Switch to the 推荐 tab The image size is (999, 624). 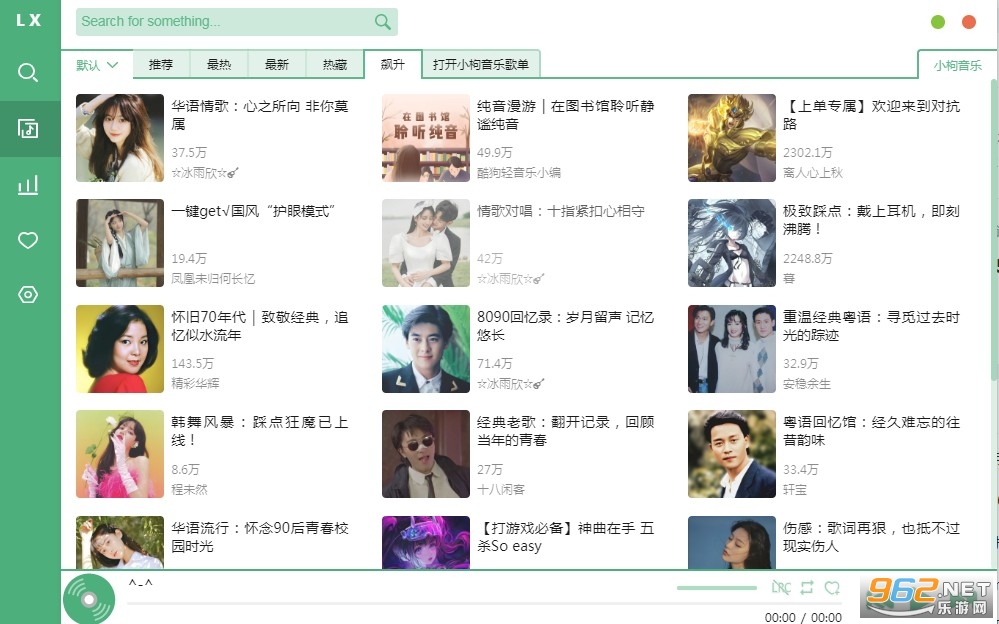(x=161, y=65)
